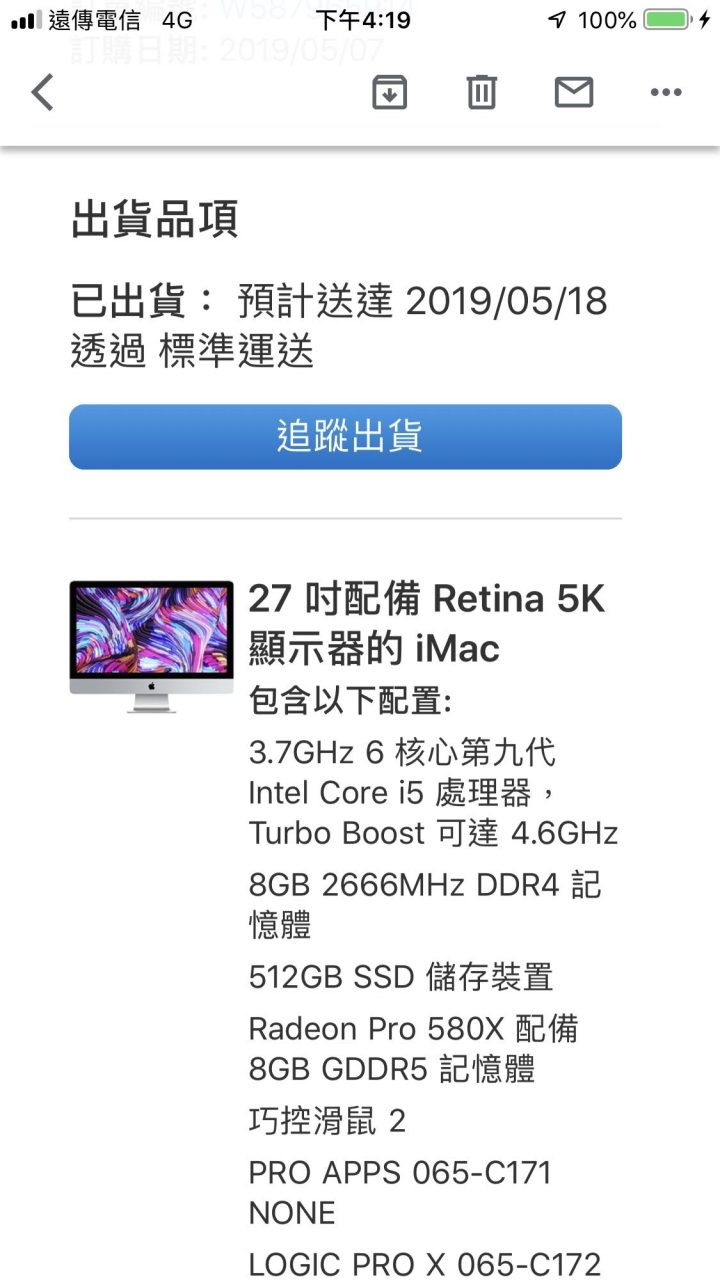Tap the 2019/05/18 estimated delivery date
720x1280 pixels.
click(x=506, y=301)
